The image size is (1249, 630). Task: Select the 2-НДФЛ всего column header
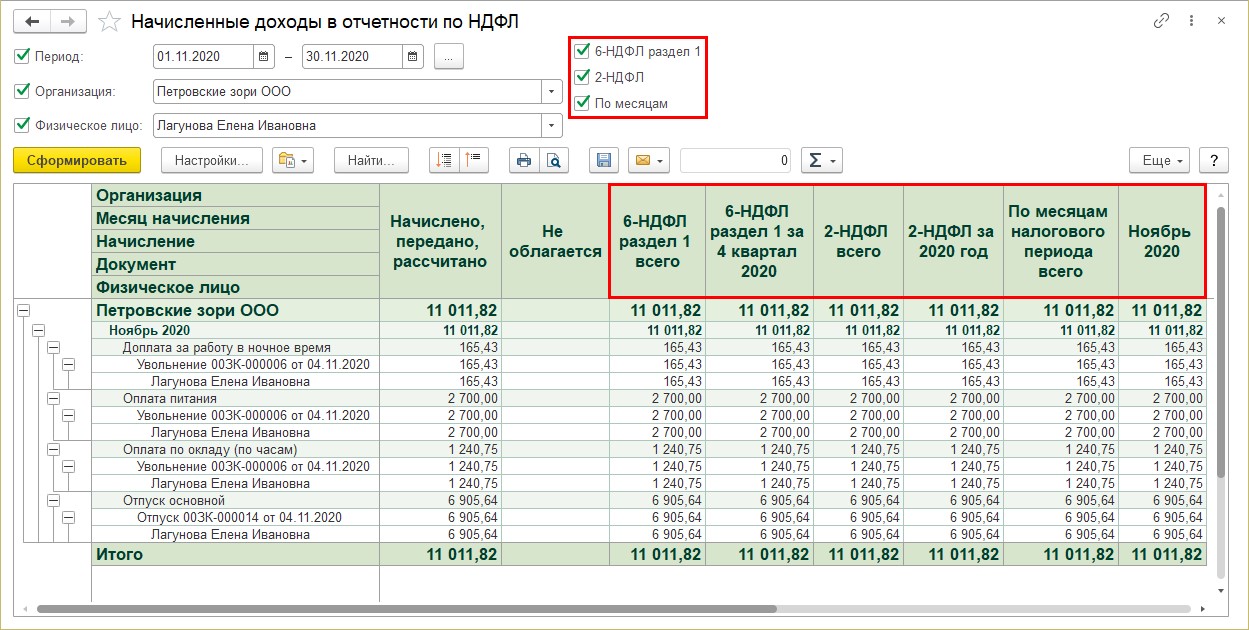pos(858,241)
